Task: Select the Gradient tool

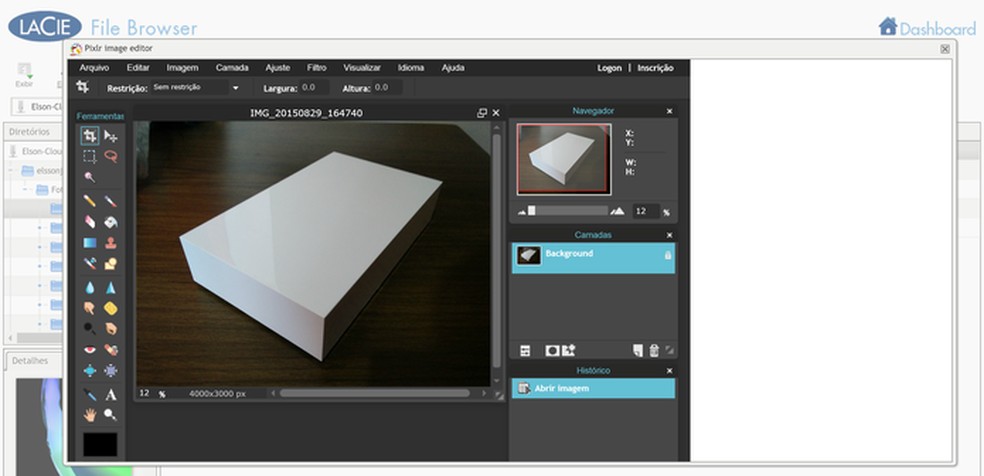Action: click(x=90, y=243)
